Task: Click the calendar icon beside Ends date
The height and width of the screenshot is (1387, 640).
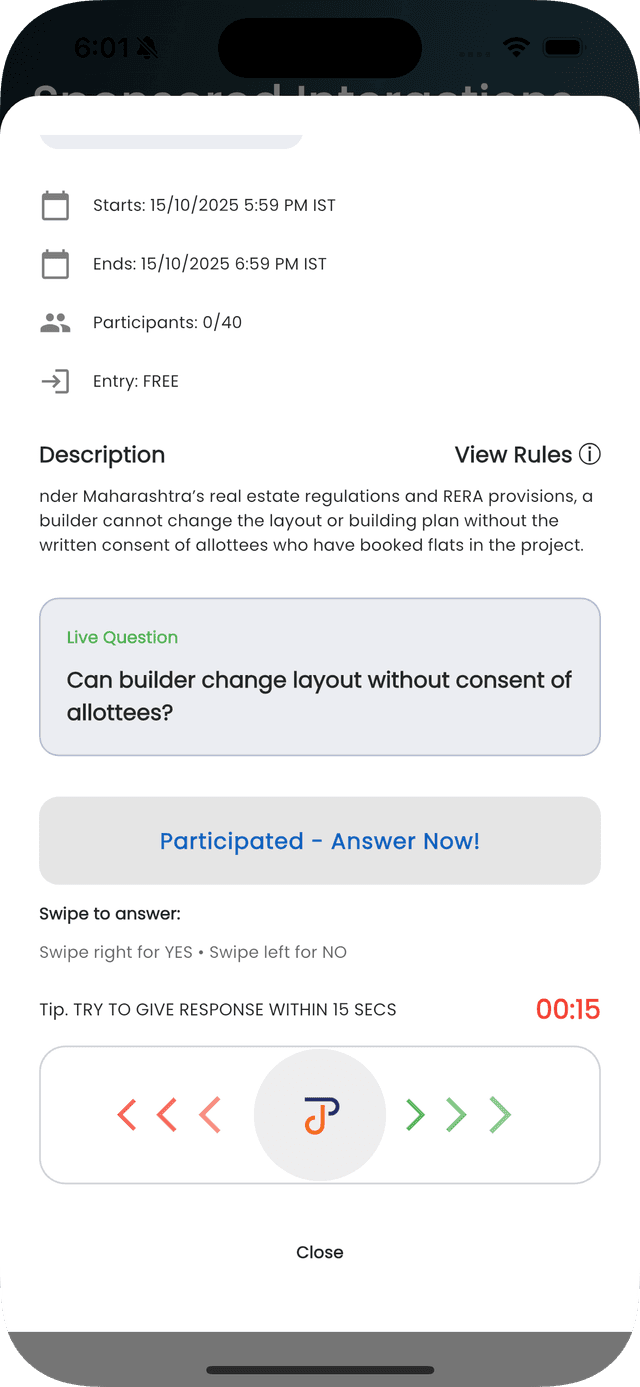Action: [55, 264]
